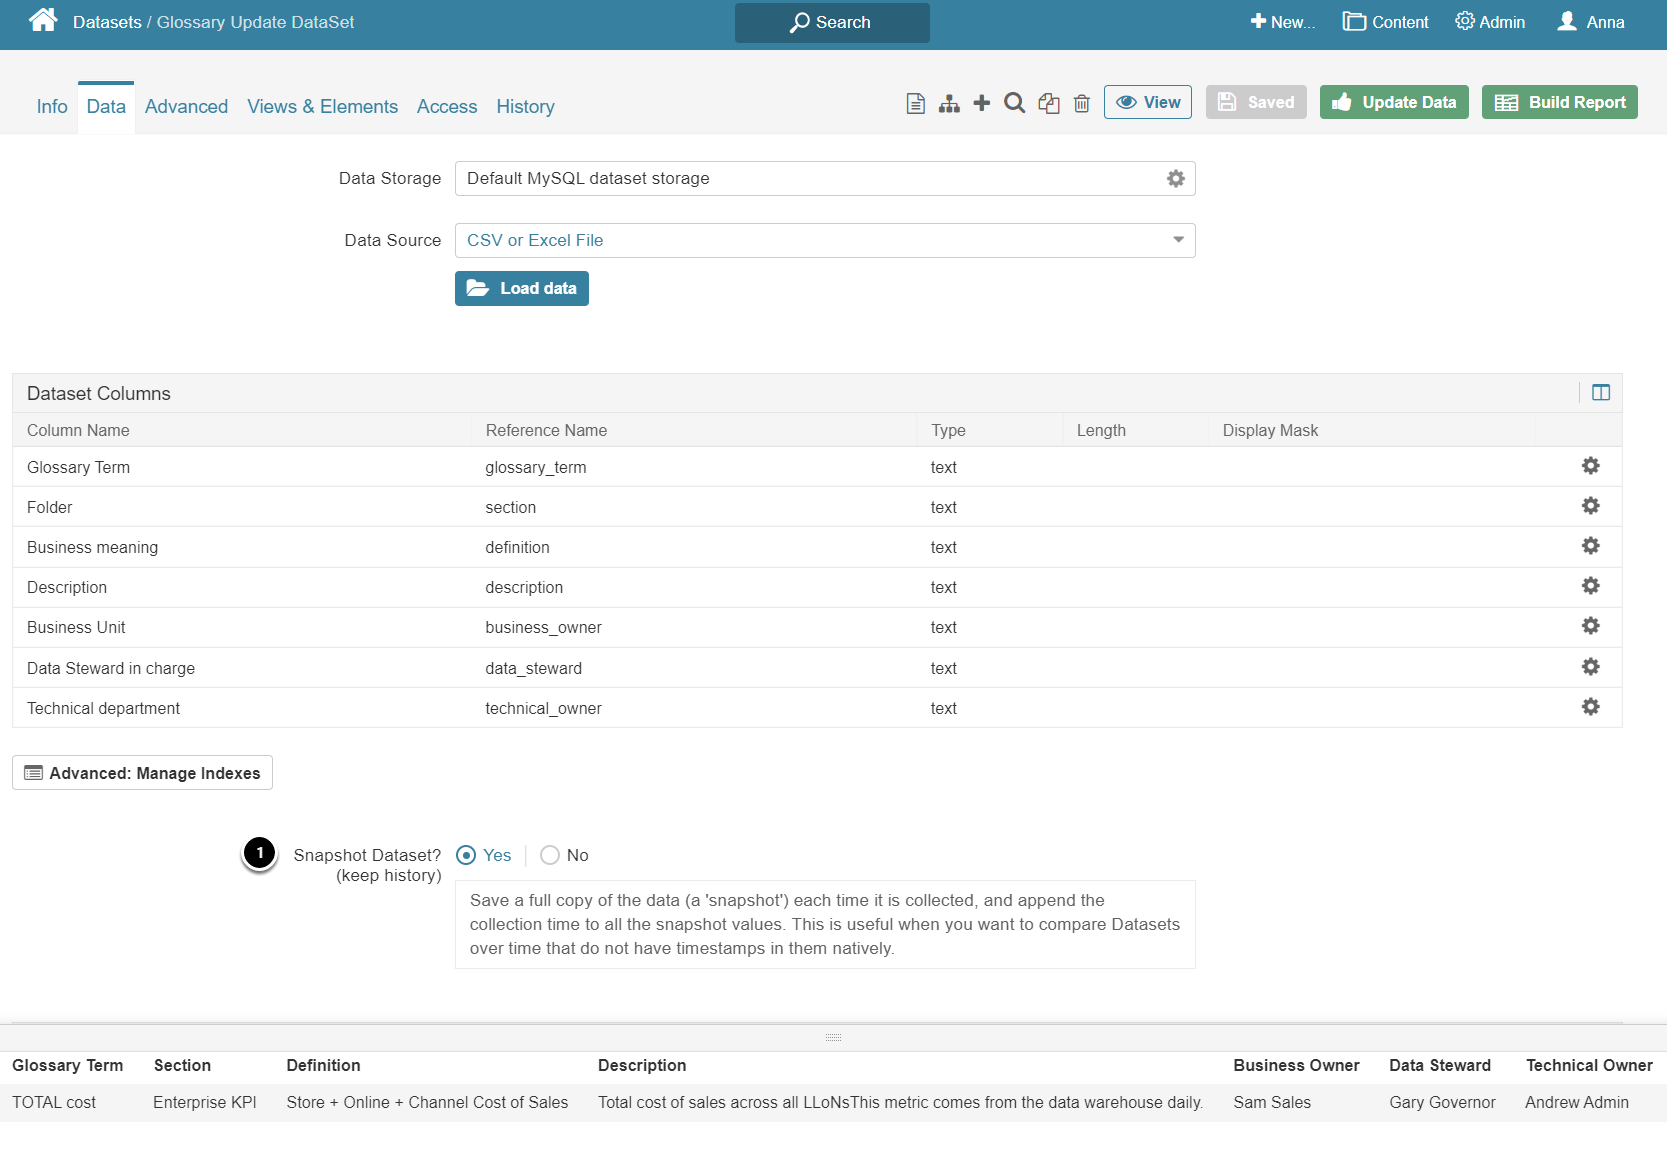Open the column chooser on Dataset Columns
This screenshot has width=1667, height=1153.
tap(1600, 392)
